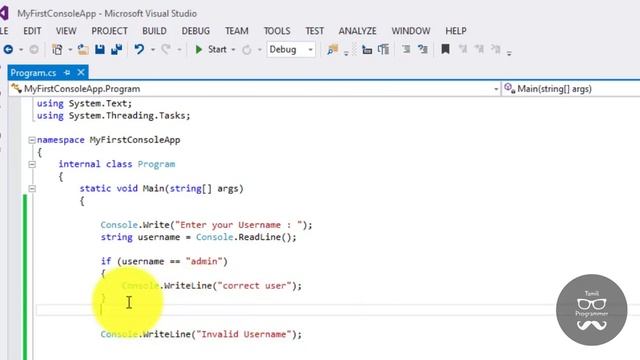640x360 pixels.
Task: Open the BUILD menu
Action: [x=154, y=31]
